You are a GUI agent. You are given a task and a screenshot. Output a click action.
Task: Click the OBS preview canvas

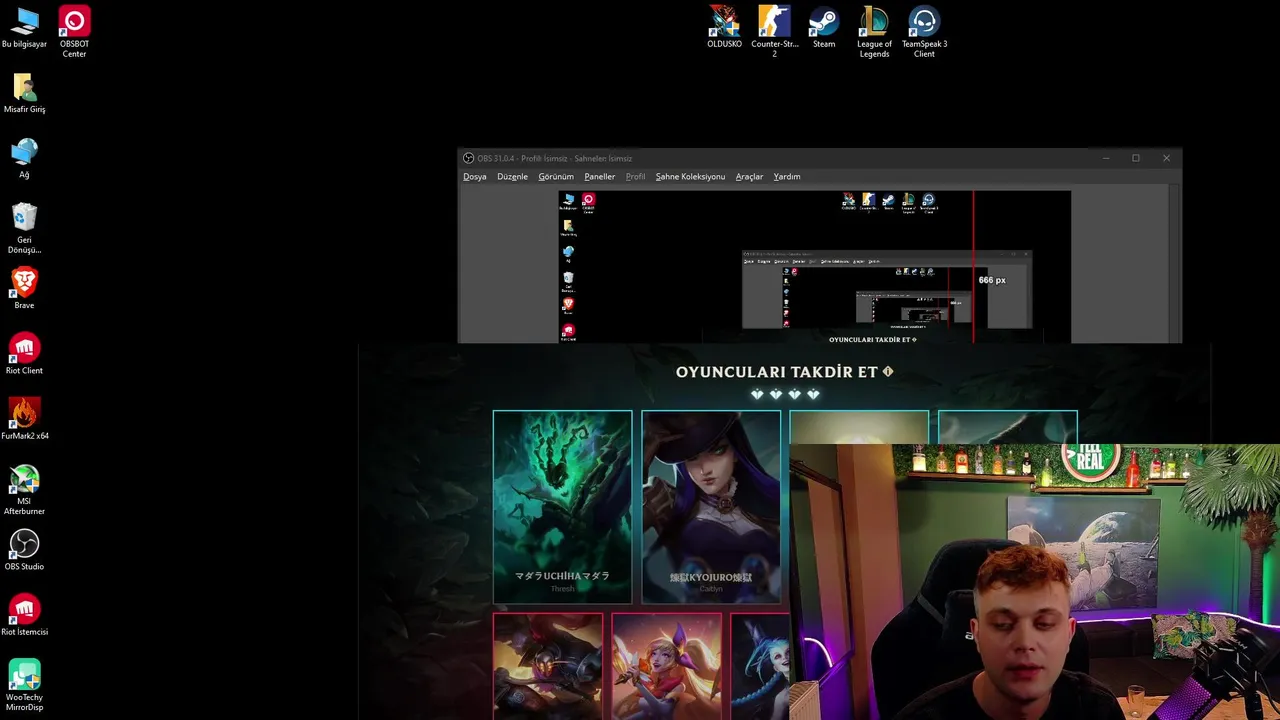click(x=814, y=267)
